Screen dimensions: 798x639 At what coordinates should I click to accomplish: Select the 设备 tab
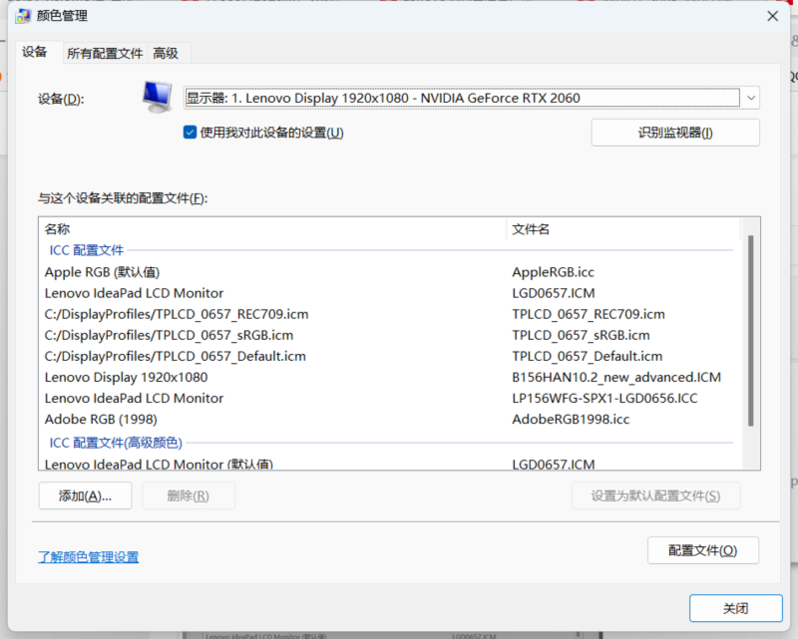[35, 52]
